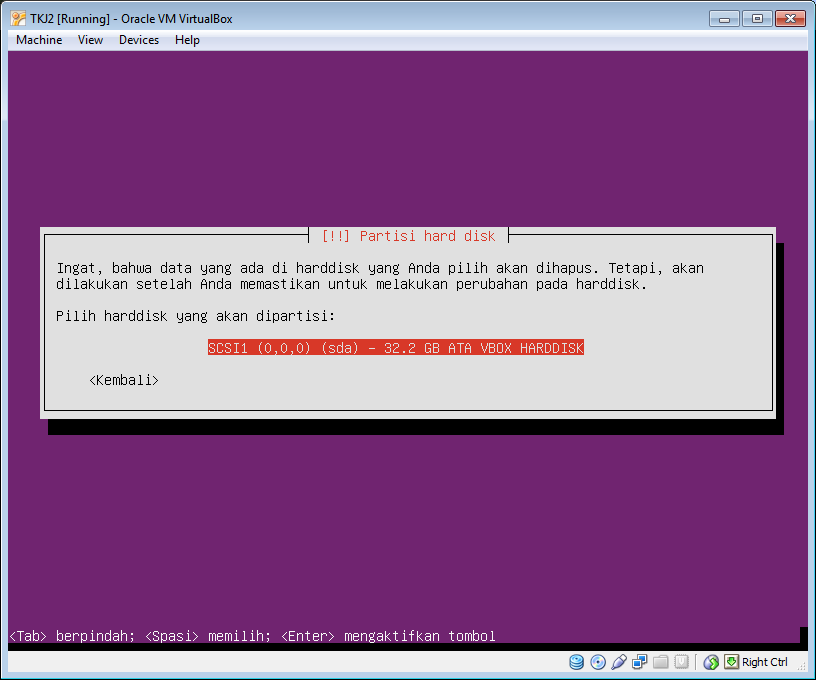Click the optical drives CD icon

(598, 662)
